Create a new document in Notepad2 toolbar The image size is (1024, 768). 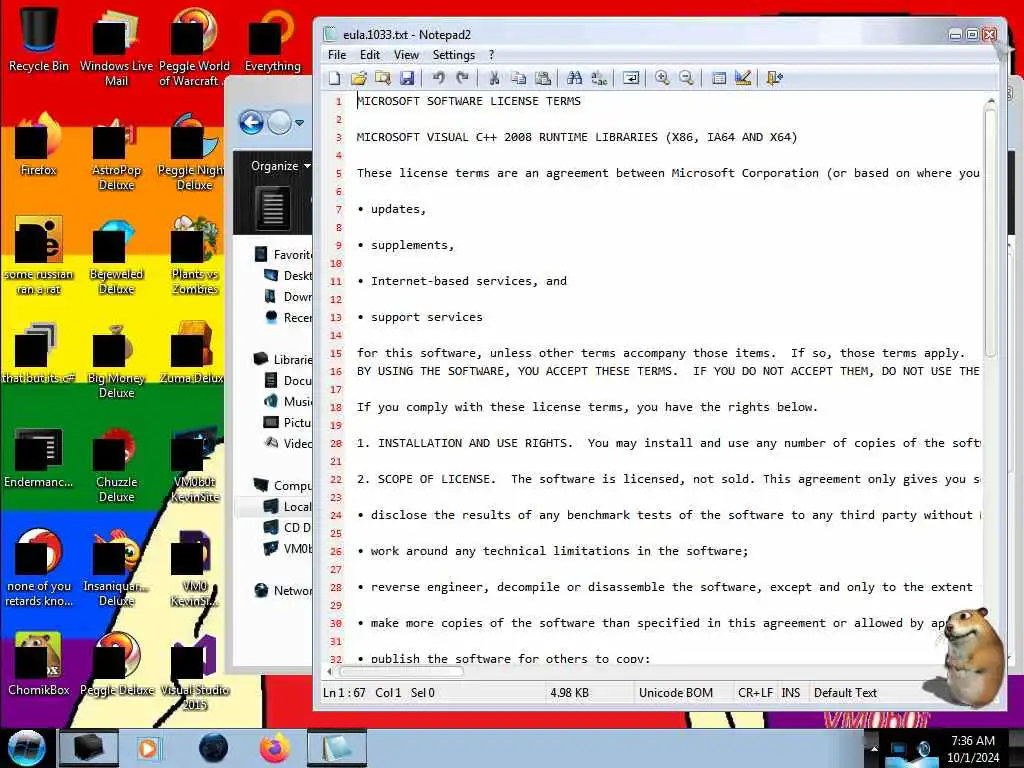334,78
